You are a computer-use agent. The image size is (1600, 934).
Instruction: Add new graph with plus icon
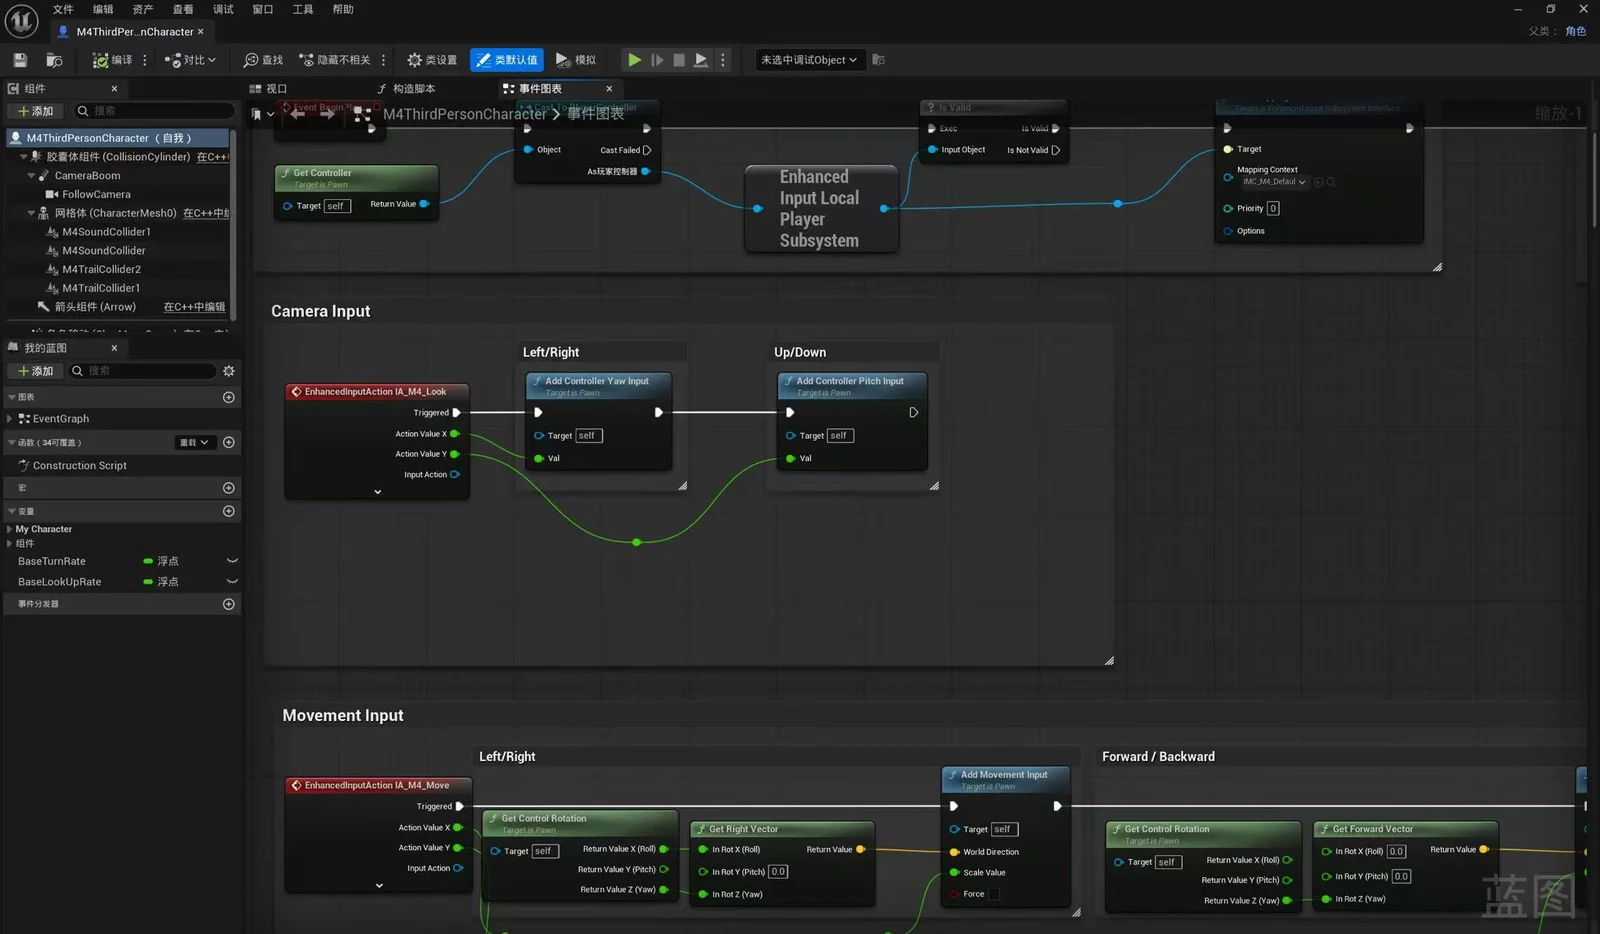[x=229, y=397]
